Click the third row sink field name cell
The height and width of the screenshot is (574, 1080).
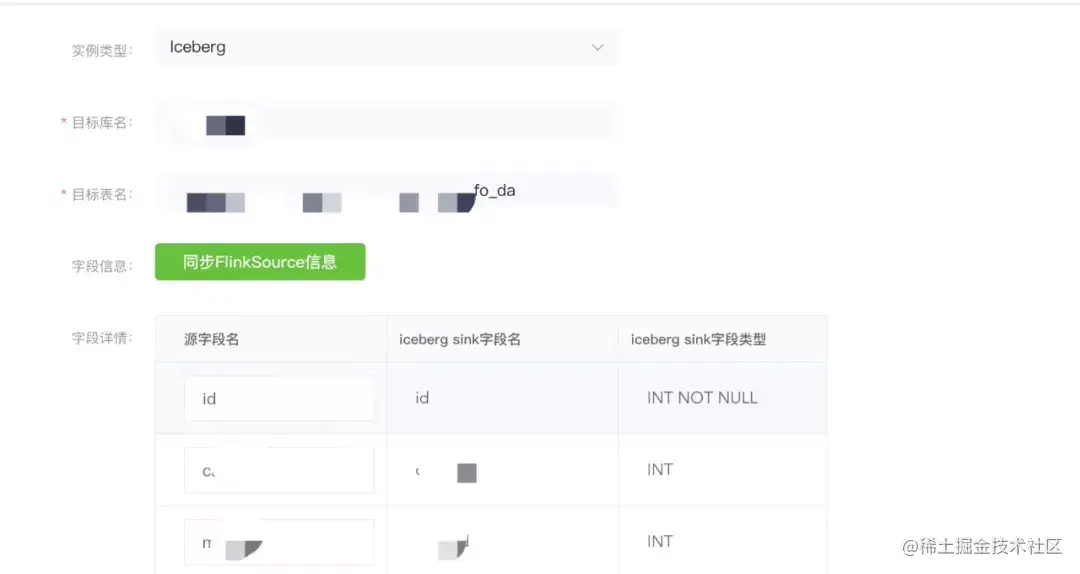(x=503, y=542)
